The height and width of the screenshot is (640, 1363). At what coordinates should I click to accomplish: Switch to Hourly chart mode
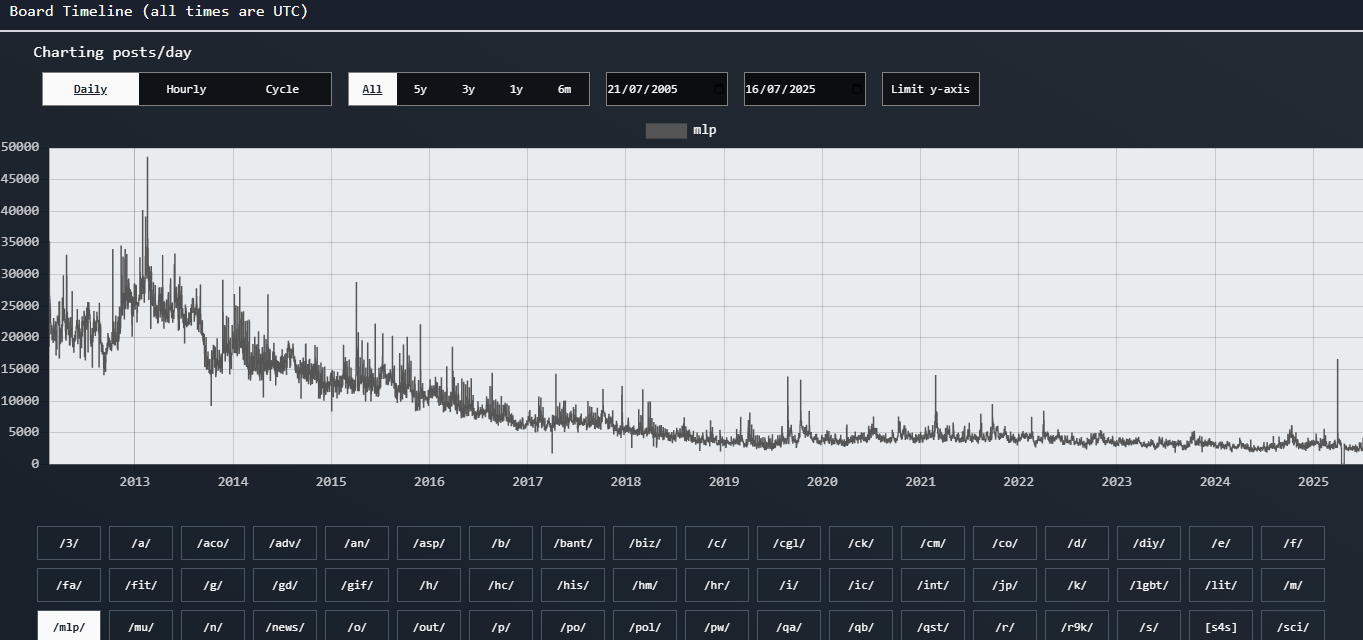coord(186,89)
